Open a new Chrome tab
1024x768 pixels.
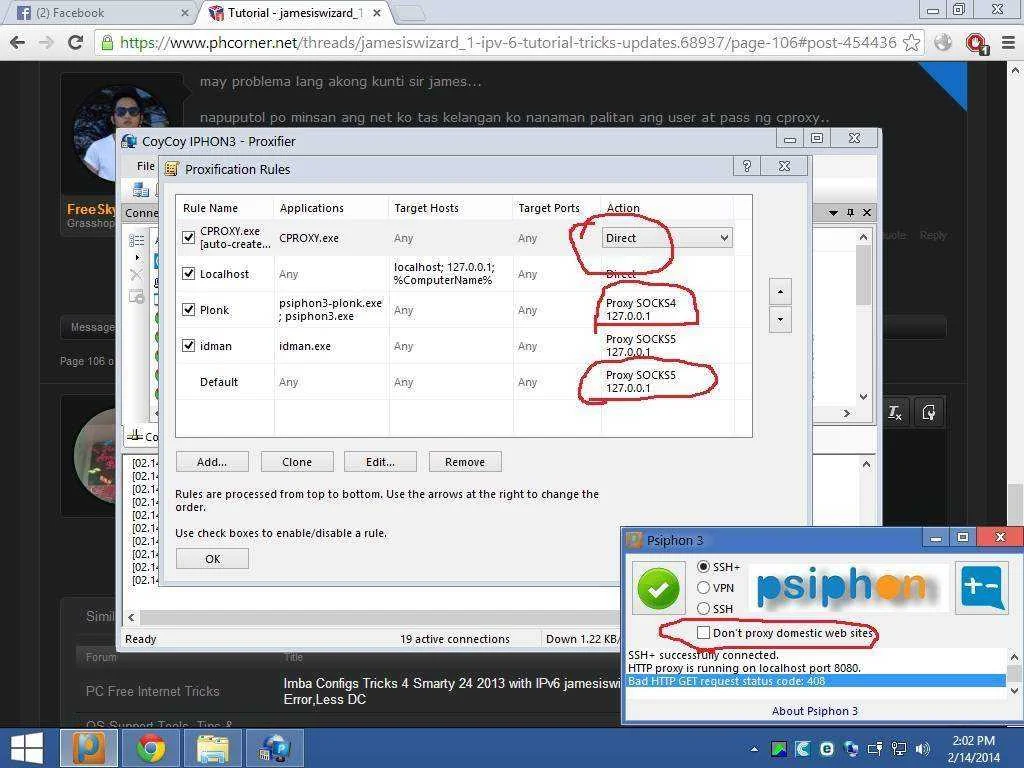coord(410,13)
